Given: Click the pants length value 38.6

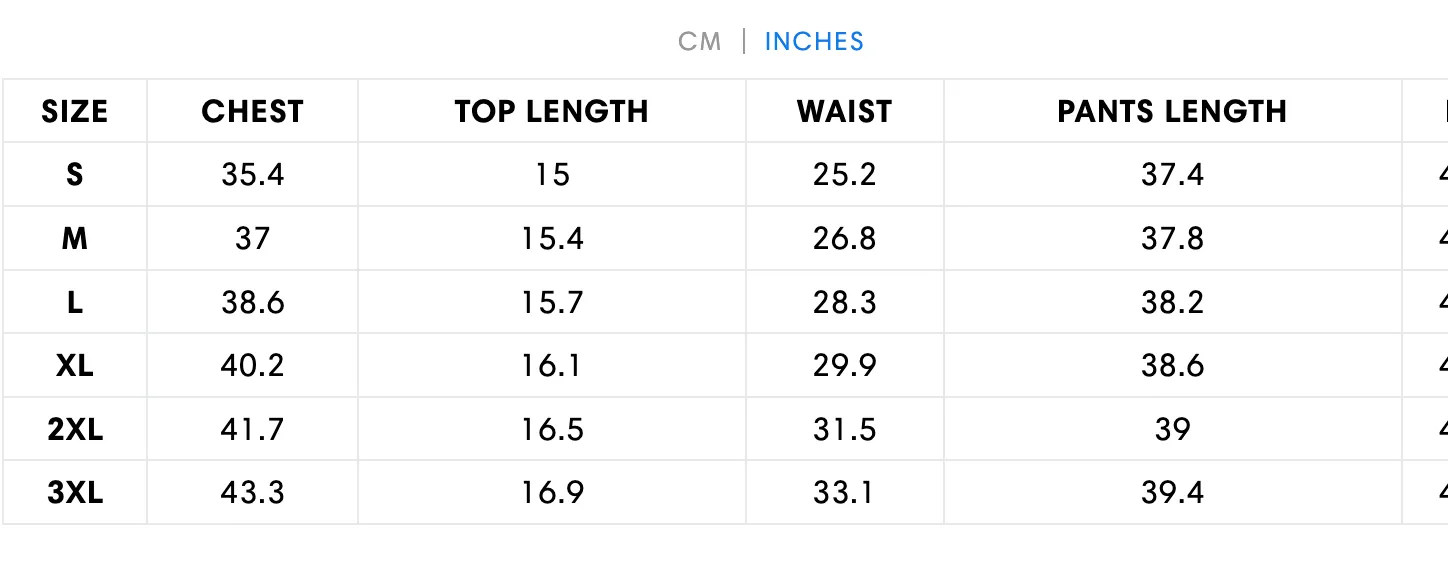Looking at the screenshot, I should (1173, 366).
